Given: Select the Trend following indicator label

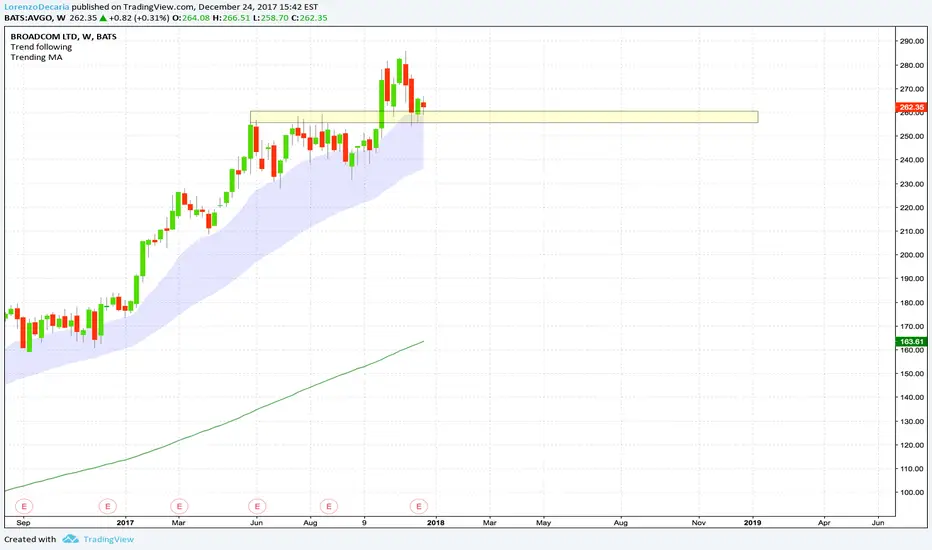Looking at the screenshot, I should coord(41,47).
